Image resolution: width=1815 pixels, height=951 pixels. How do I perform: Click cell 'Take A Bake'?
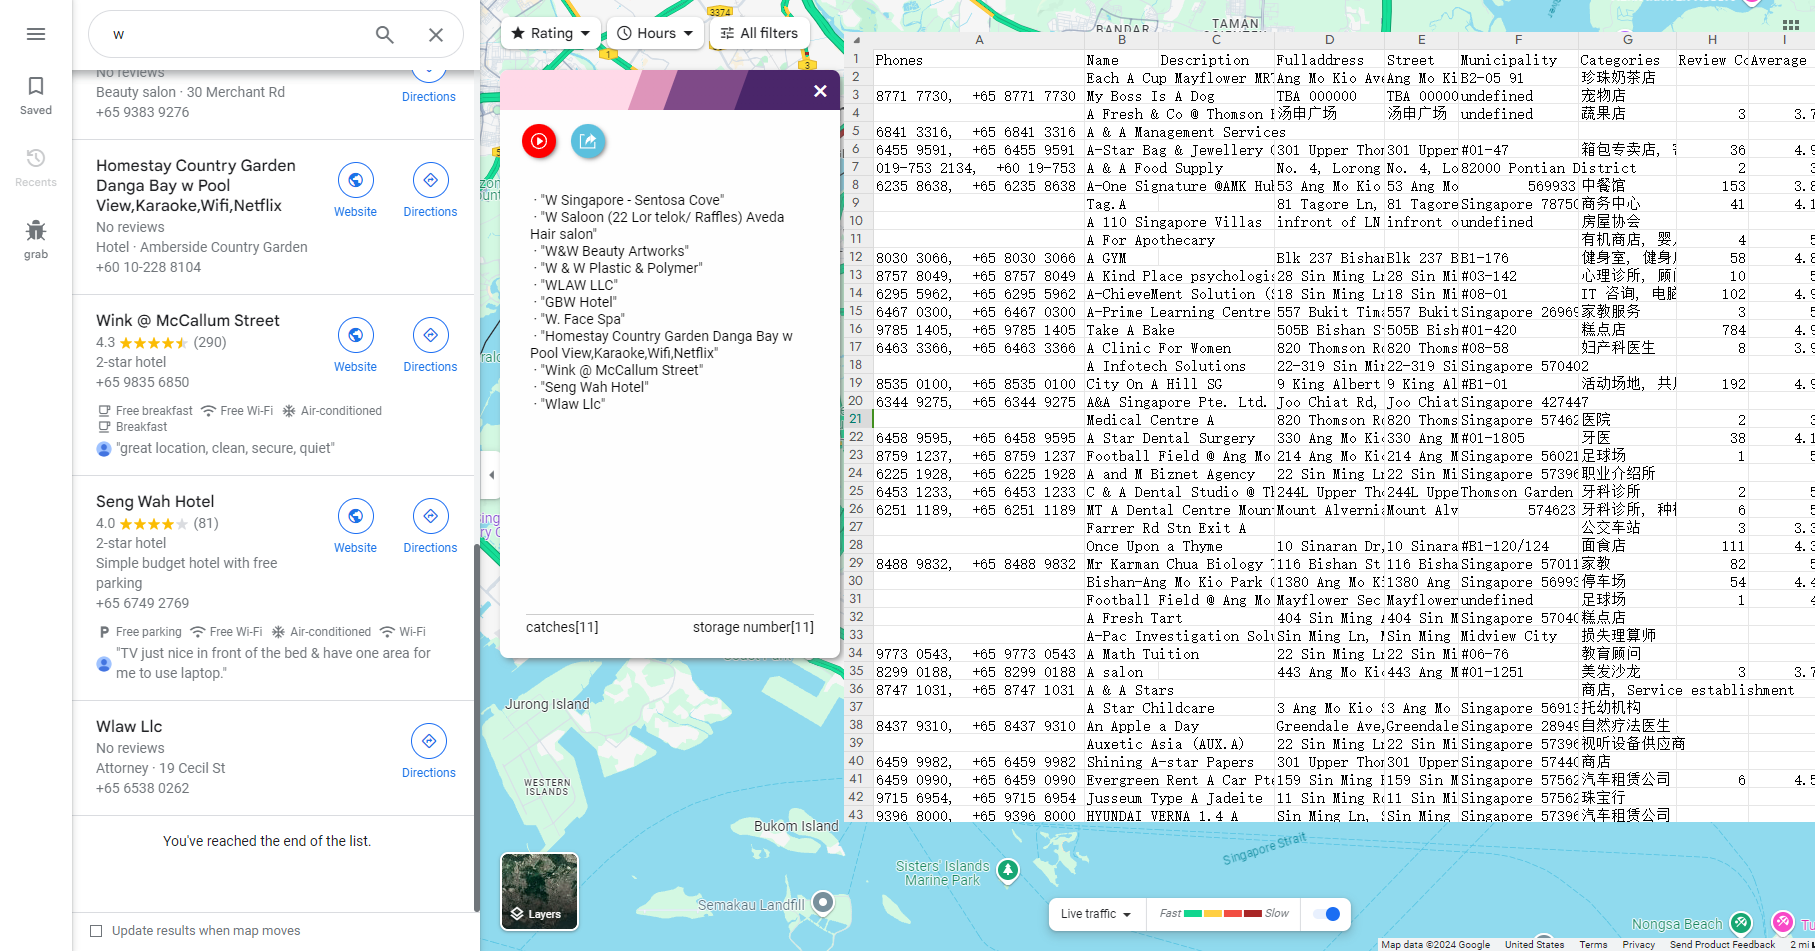pos(1130,330)
